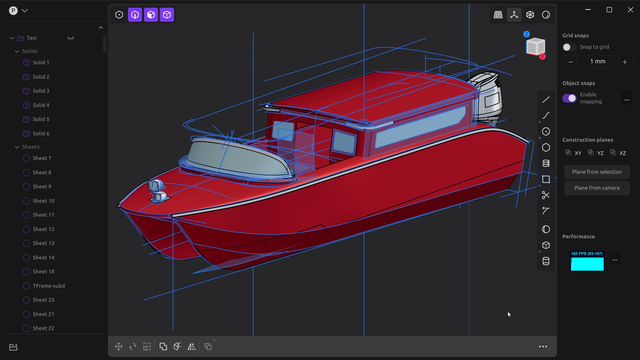This screenshot has width=640, height=360.
Task: Toggle edge selection mode button
Action: pyautogui.click(x=135, y=15)
